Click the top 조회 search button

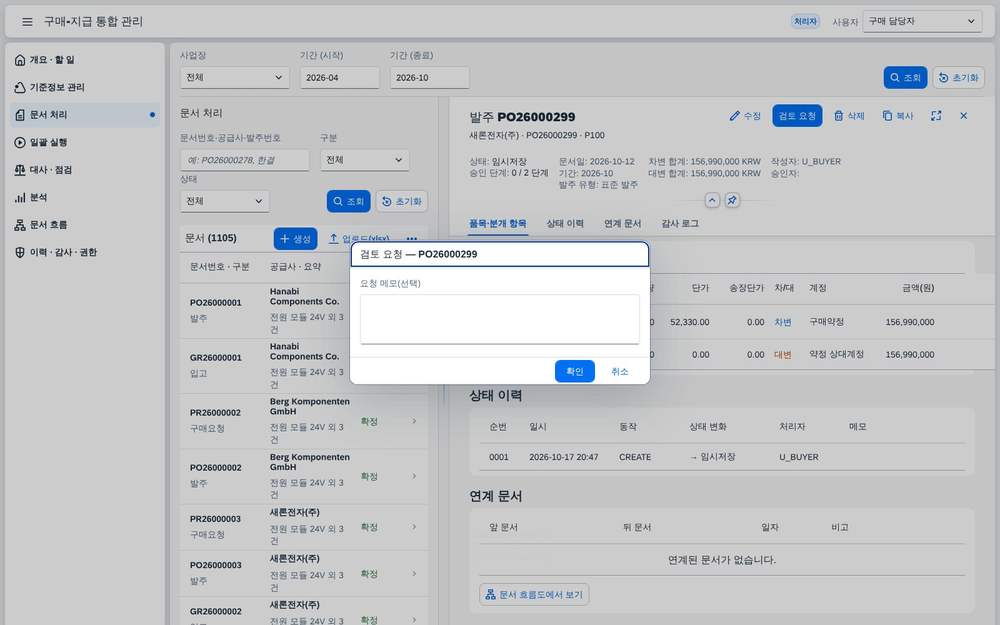tap(905, 77)
